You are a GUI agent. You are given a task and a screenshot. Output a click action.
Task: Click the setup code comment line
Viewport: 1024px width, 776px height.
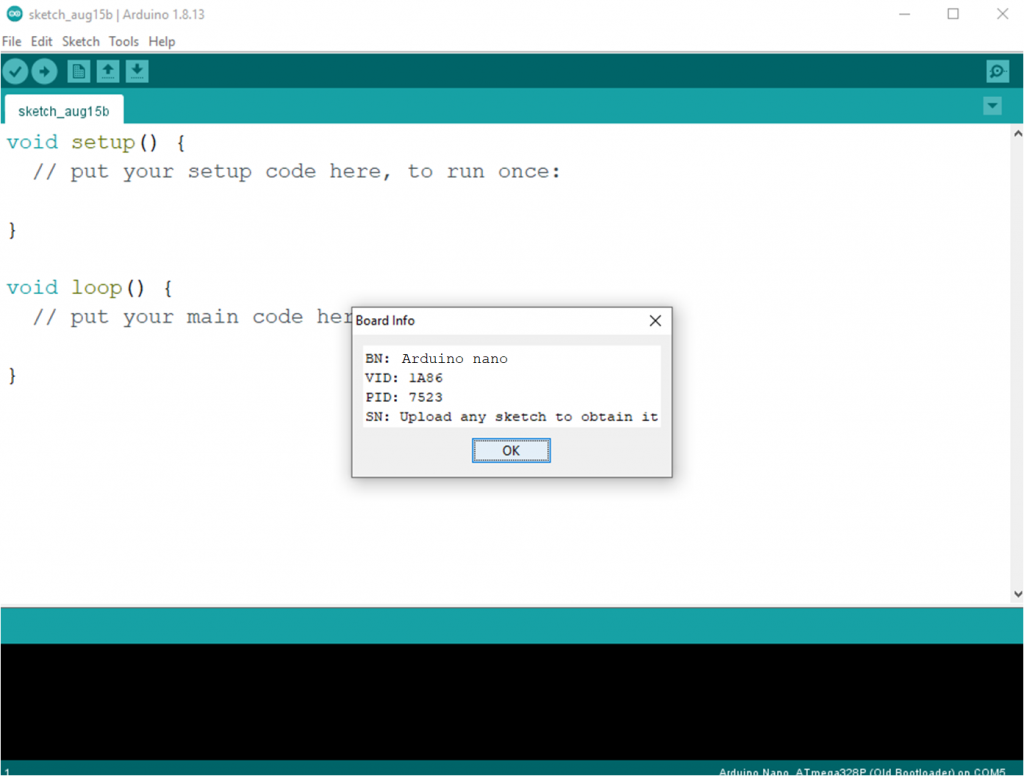[296, 172]
